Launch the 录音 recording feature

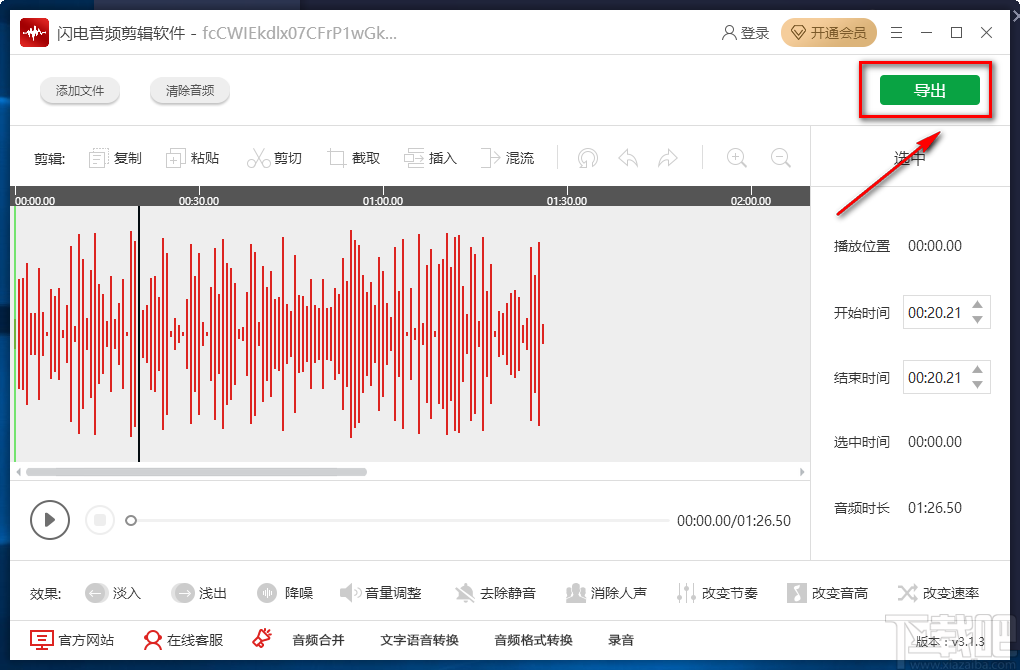pyautogui.click(x=620, y=639)
